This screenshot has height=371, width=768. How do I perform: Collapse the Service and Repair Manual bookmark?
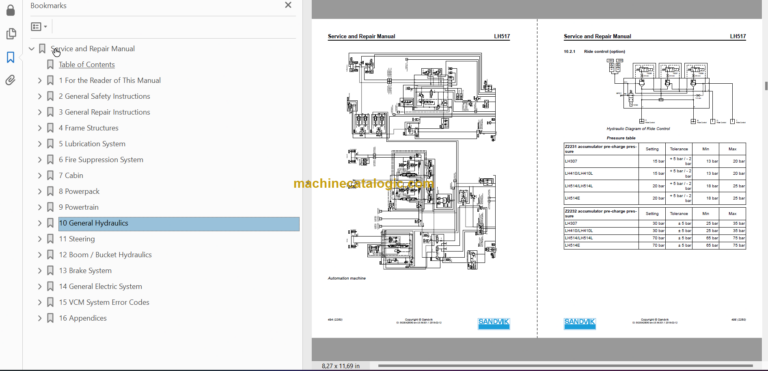[32, 49]
